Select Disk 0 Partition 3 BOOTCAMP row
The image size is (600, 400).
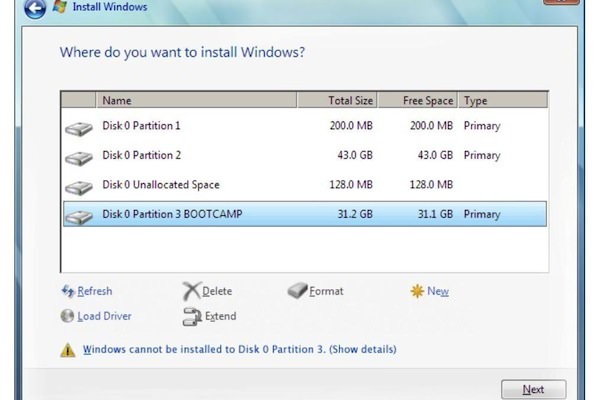pyautogui.click(x=305, y=214)
